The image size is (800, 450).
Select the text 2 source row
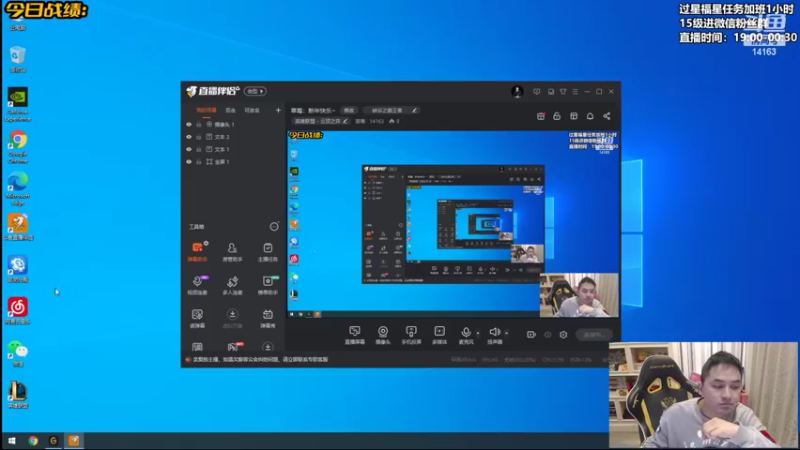(x=233, y=137)
